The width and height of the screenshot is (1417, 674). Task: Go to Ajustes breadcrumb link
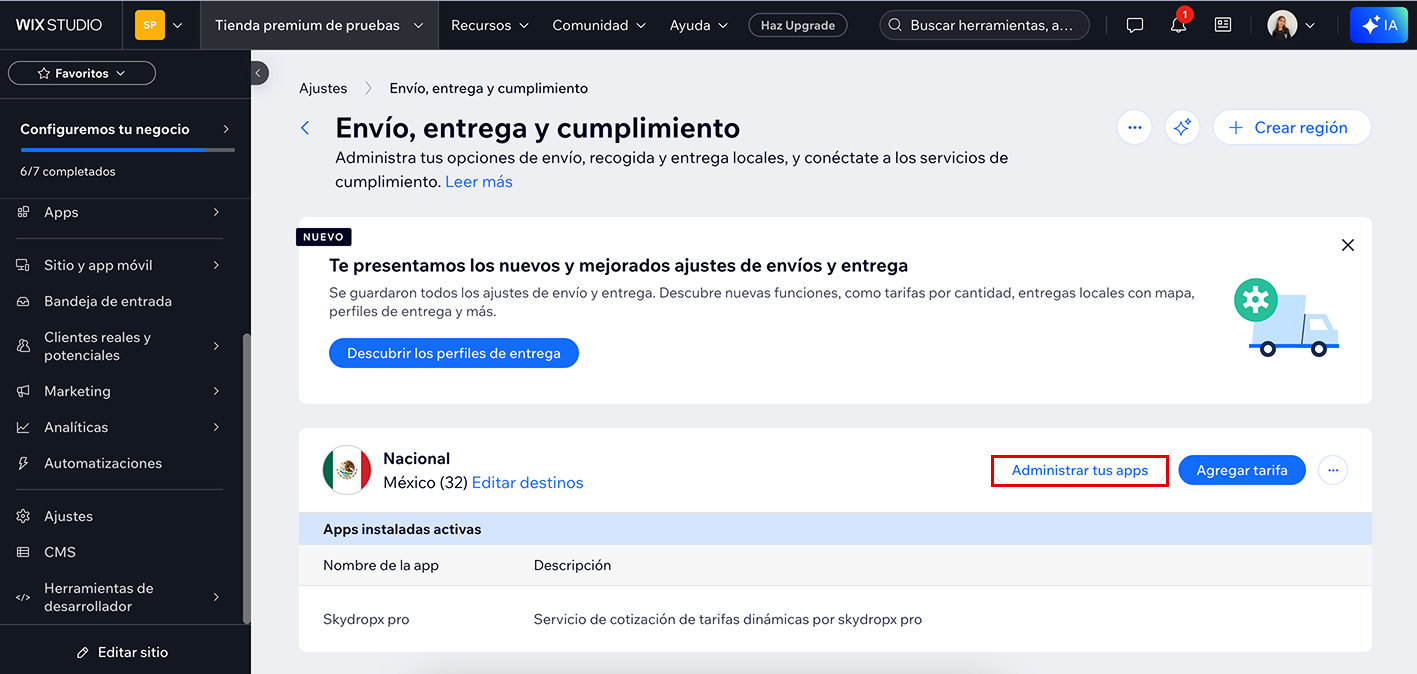323,88
